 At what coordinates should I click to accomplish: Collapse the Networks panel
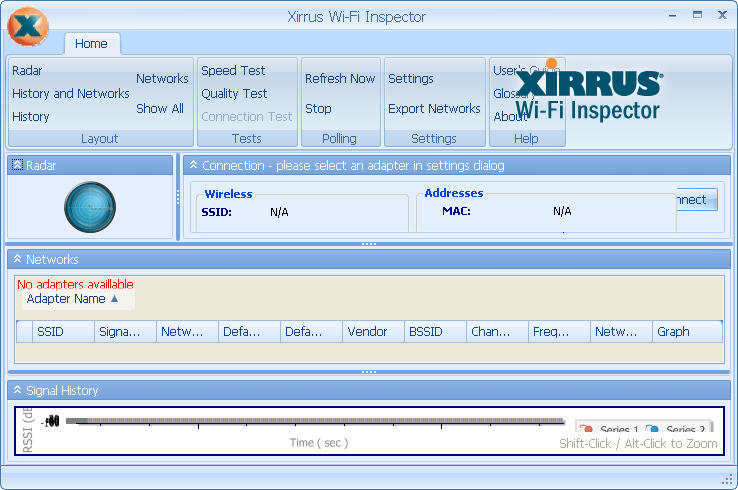click(17, 259)
